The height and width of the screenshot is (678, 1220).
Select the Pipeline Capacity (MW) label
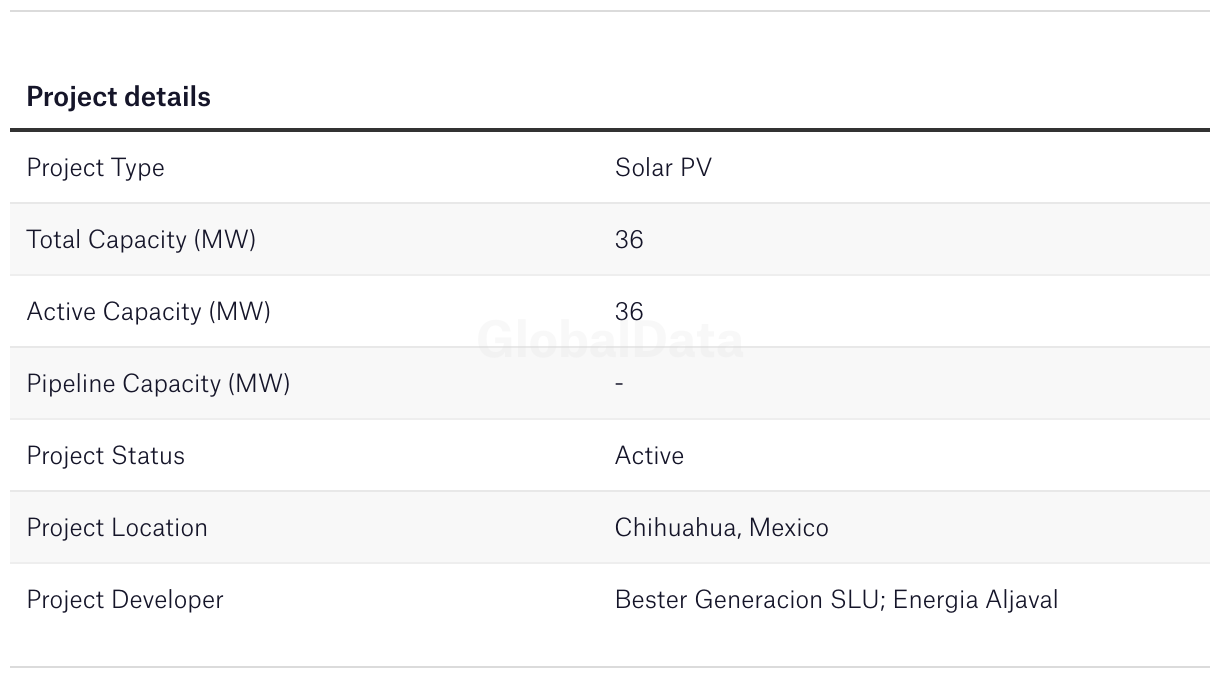click(158, 384)
